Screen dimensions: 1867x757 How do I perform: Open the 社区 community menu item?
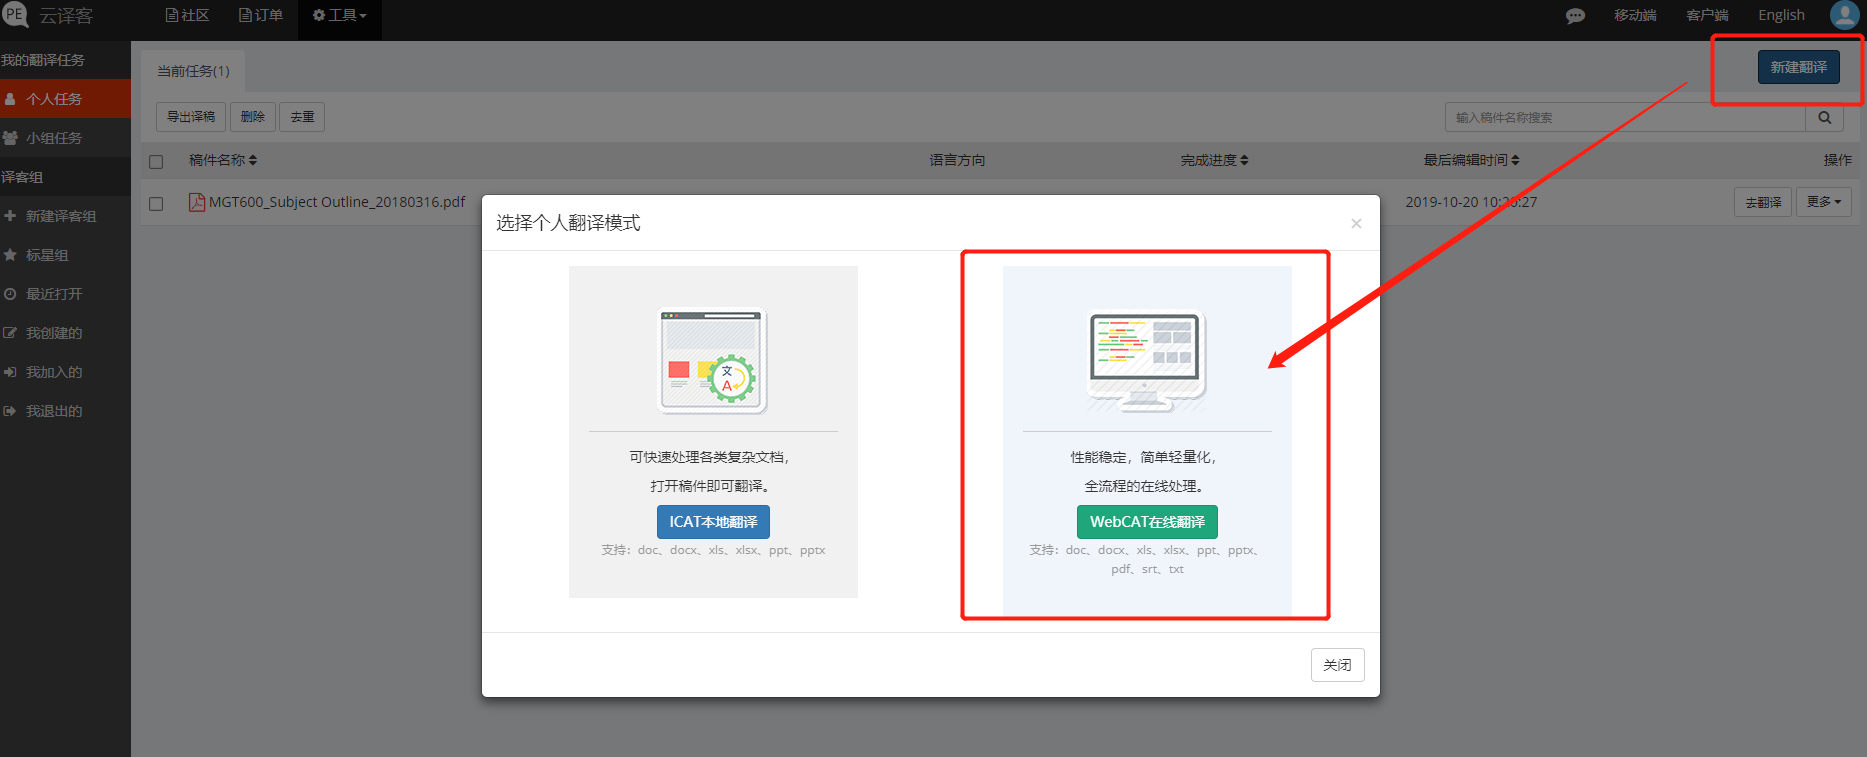188,15
